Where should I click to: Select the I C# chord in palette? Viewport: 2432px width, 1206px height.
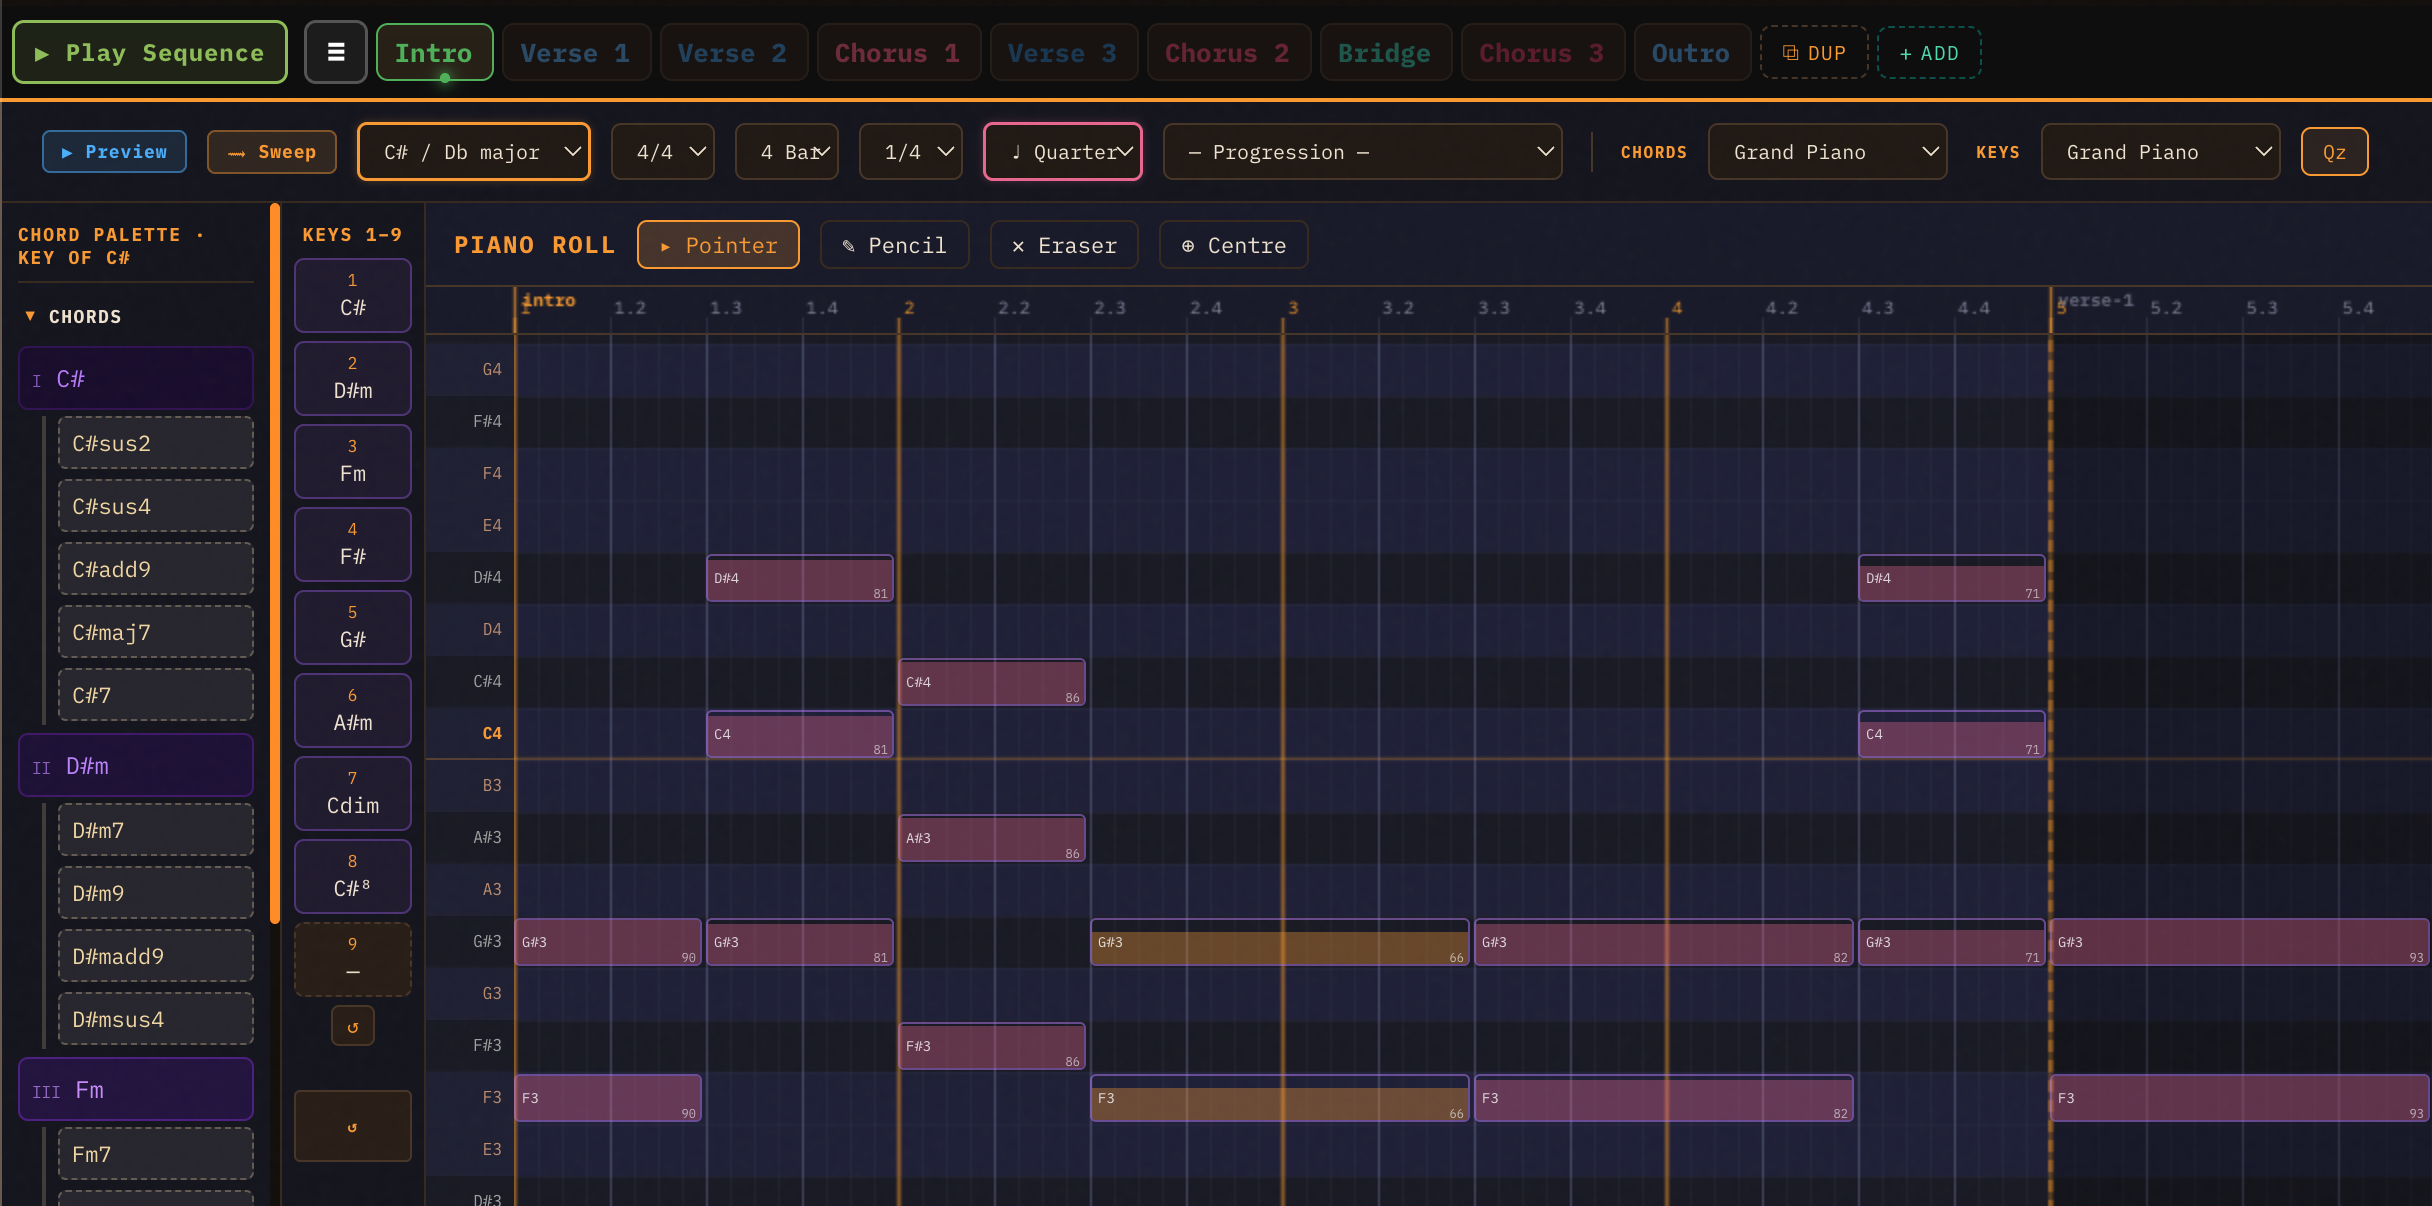pos(136,379)
